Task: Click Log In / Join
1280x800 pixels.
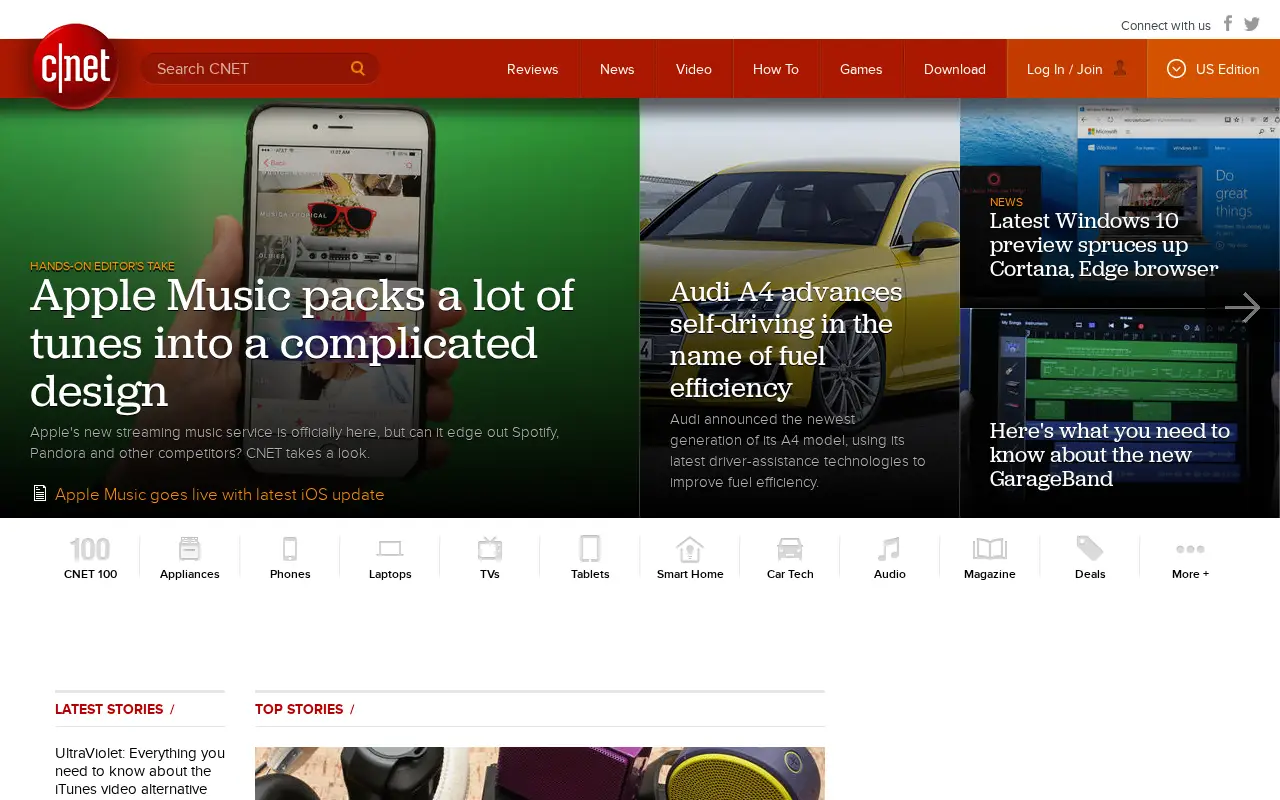Action: (1077, 69)
